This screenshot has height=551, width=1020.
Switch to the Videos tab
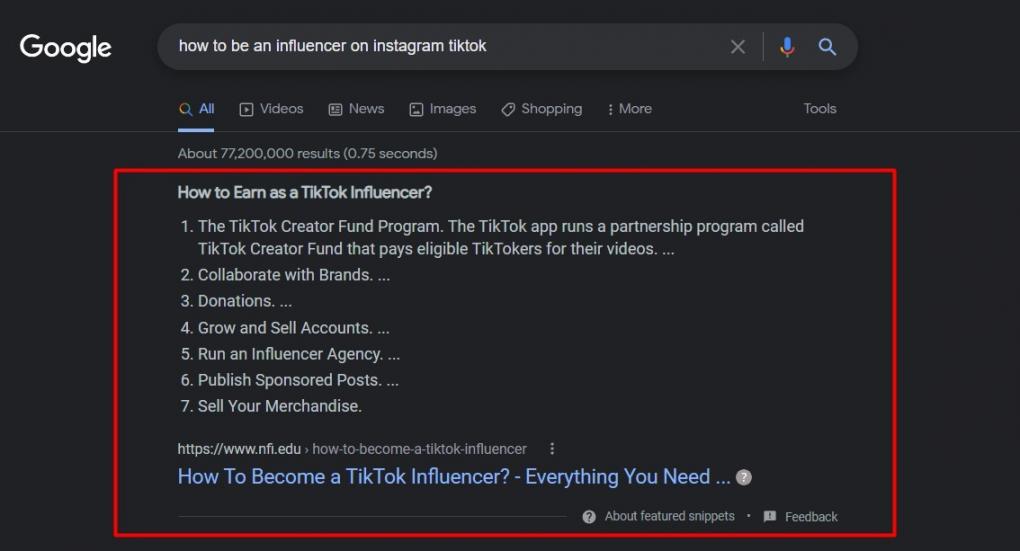coord(271,109)
